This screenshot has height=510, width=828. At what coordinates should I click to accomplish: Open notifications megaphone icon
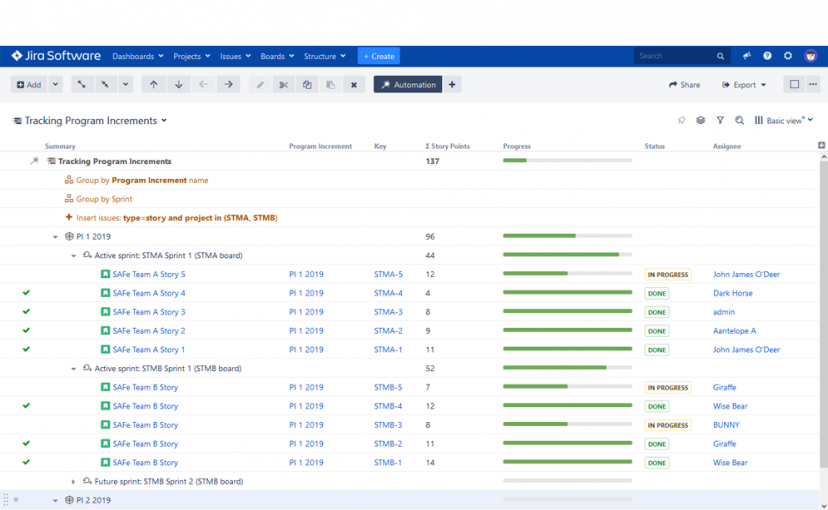(747, 56)
